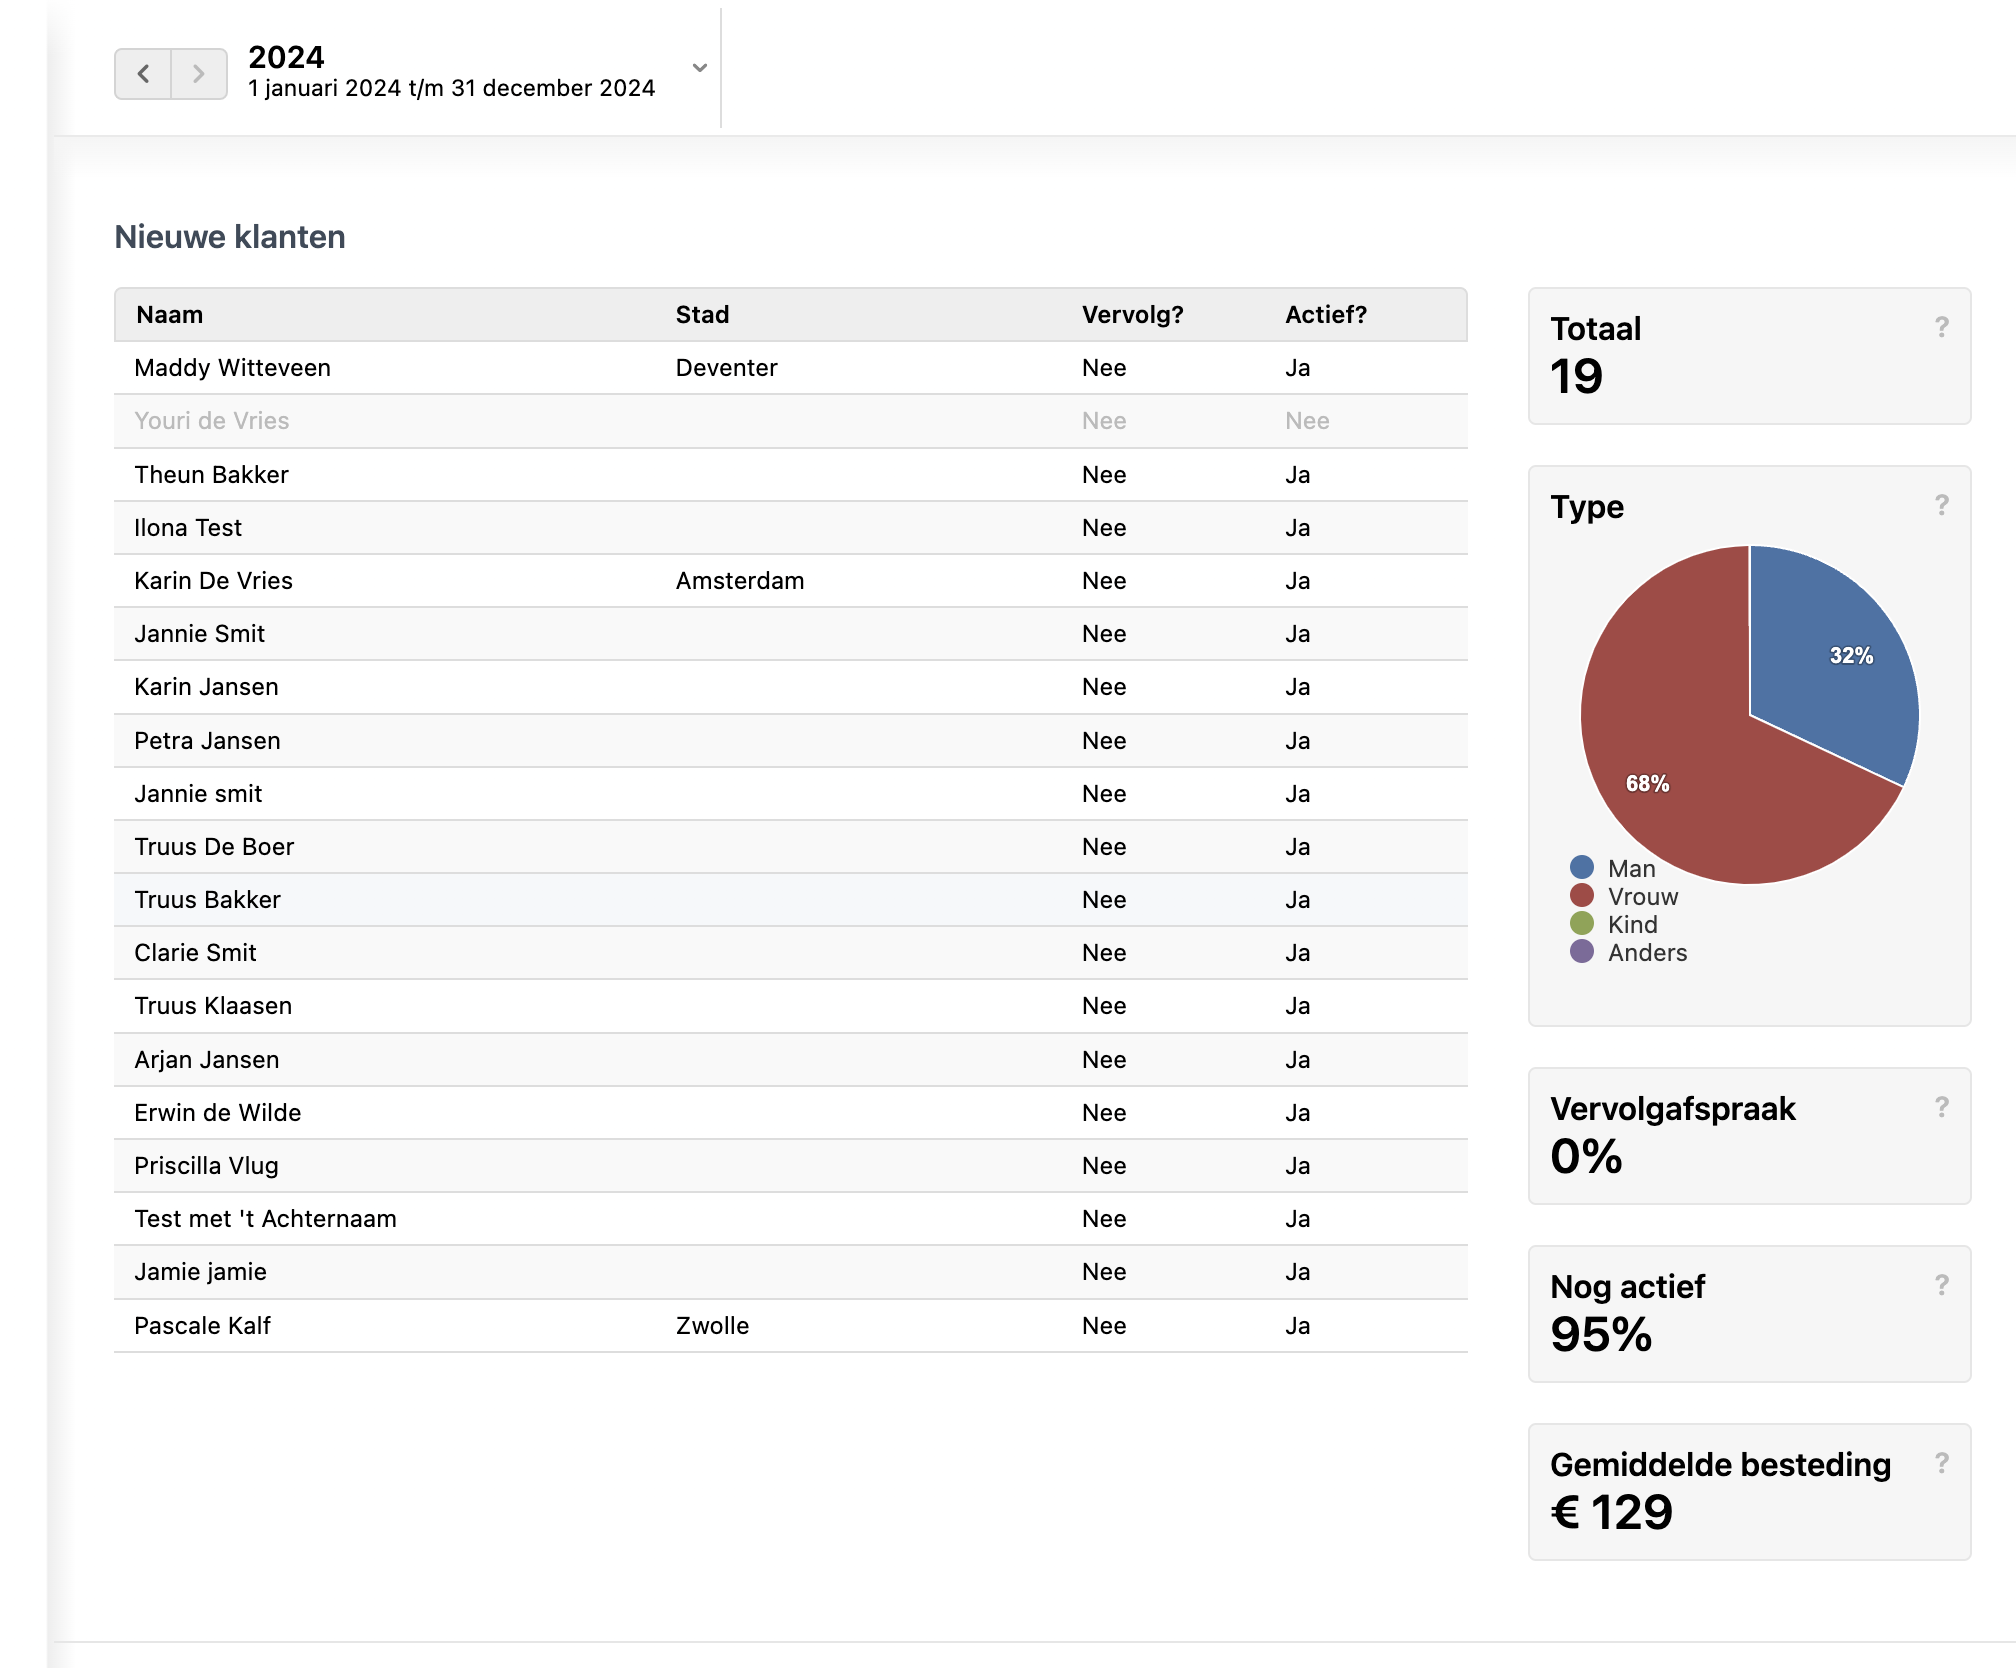
Task: Click help icon on Nog actief card
Action: coord(1941,1285)
